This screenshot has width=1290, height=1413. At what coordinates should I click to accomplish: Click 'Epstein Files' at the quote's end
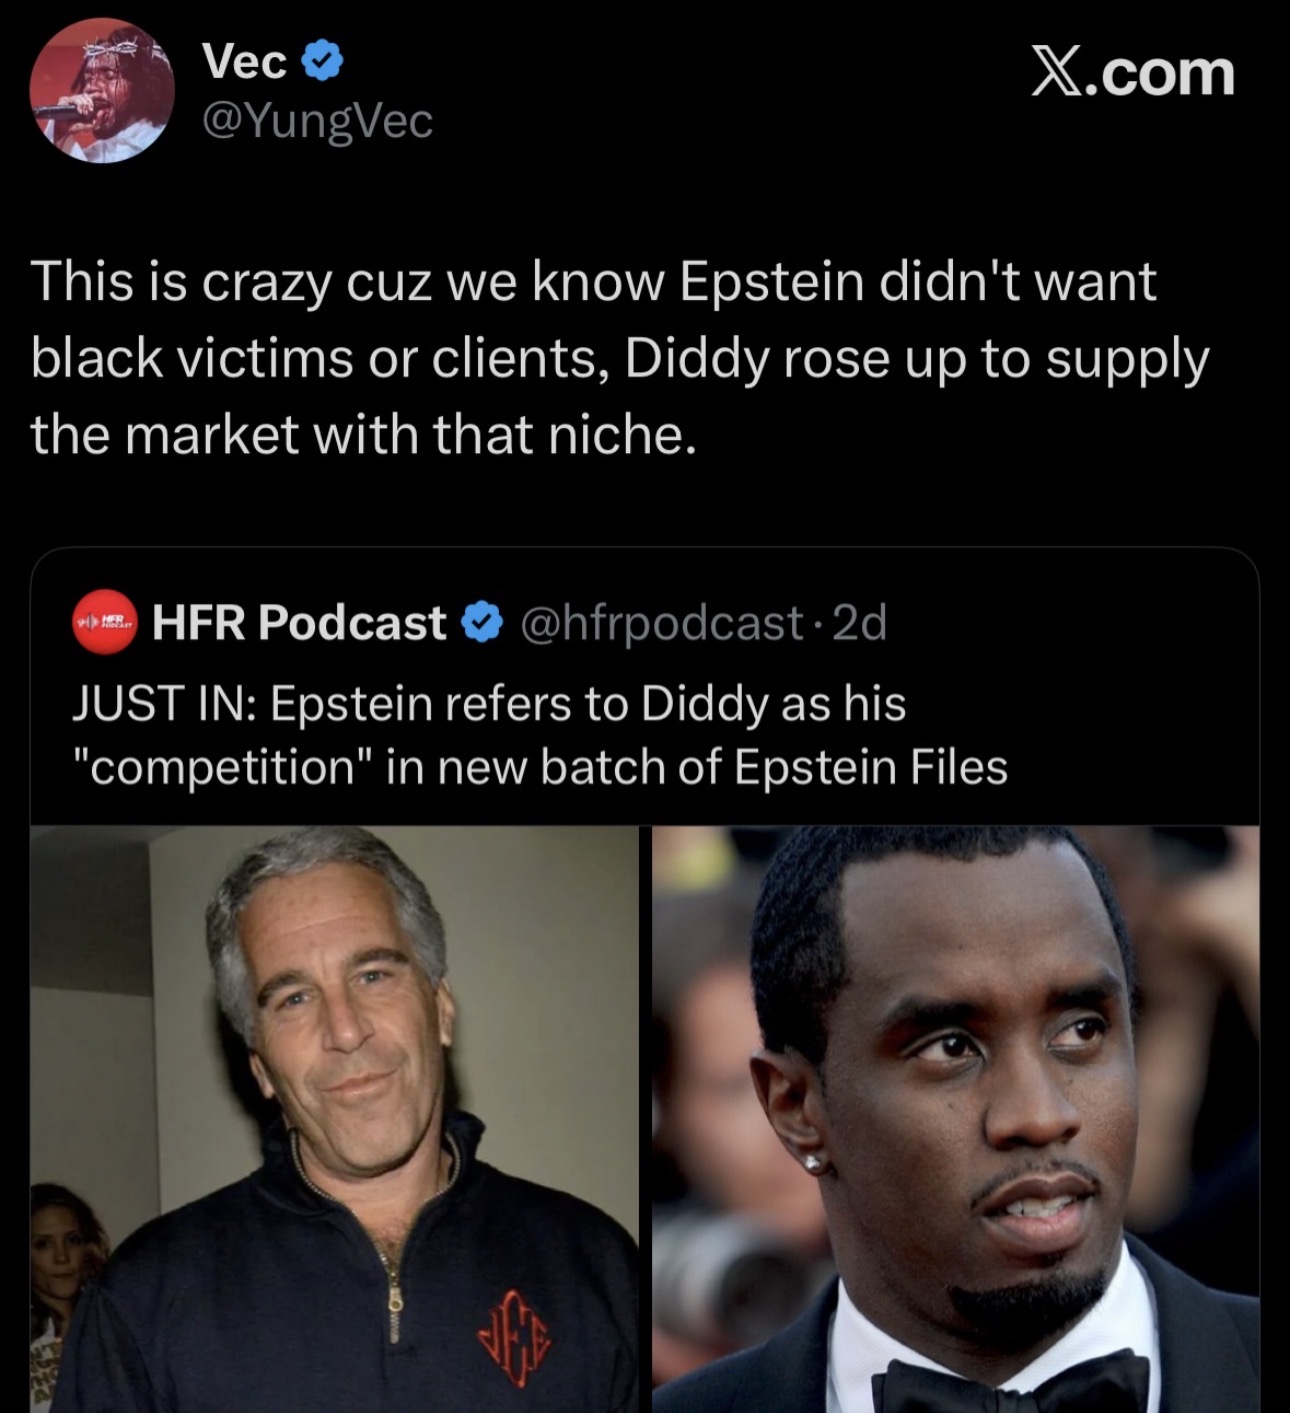click(x=871, y=766)
